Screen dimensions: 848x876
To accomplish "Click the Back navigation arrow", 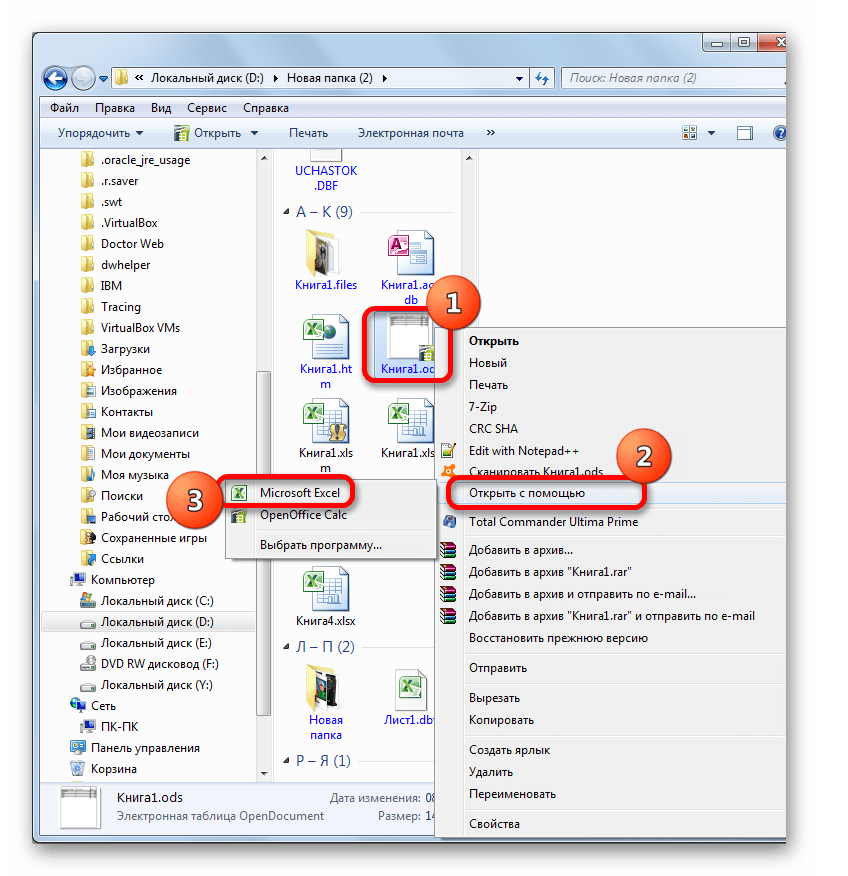I will 55,78.
